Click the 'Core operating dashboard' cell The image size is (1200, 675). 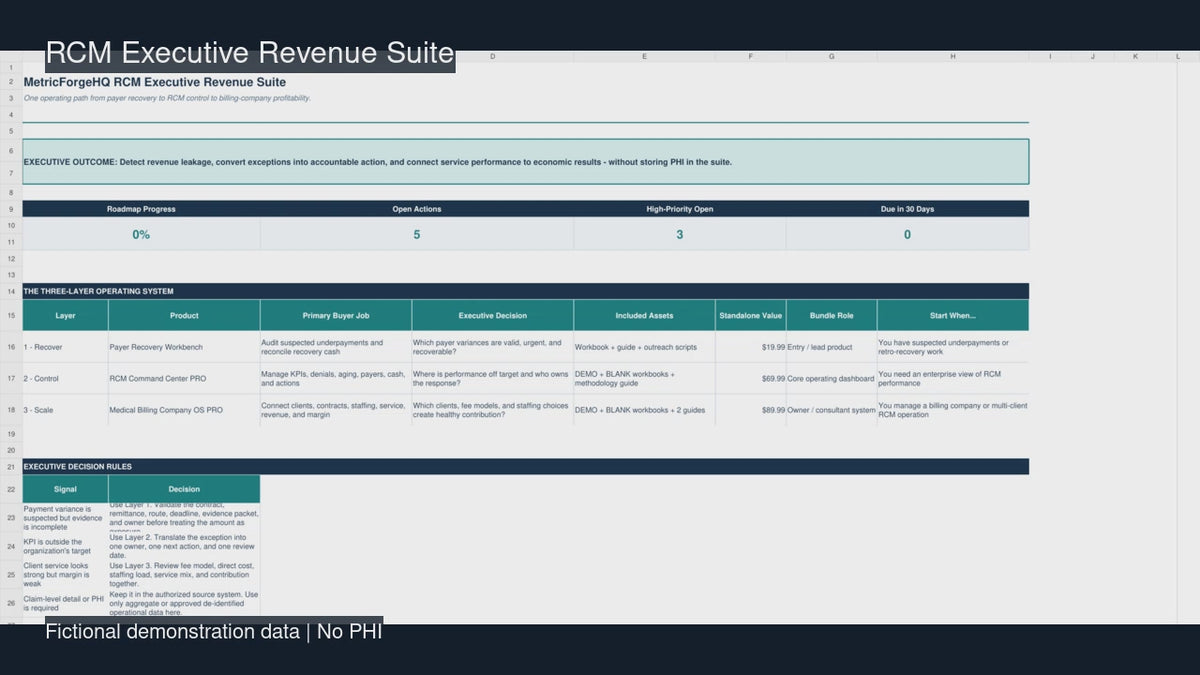pyautogui.click(x=831, y=378)
